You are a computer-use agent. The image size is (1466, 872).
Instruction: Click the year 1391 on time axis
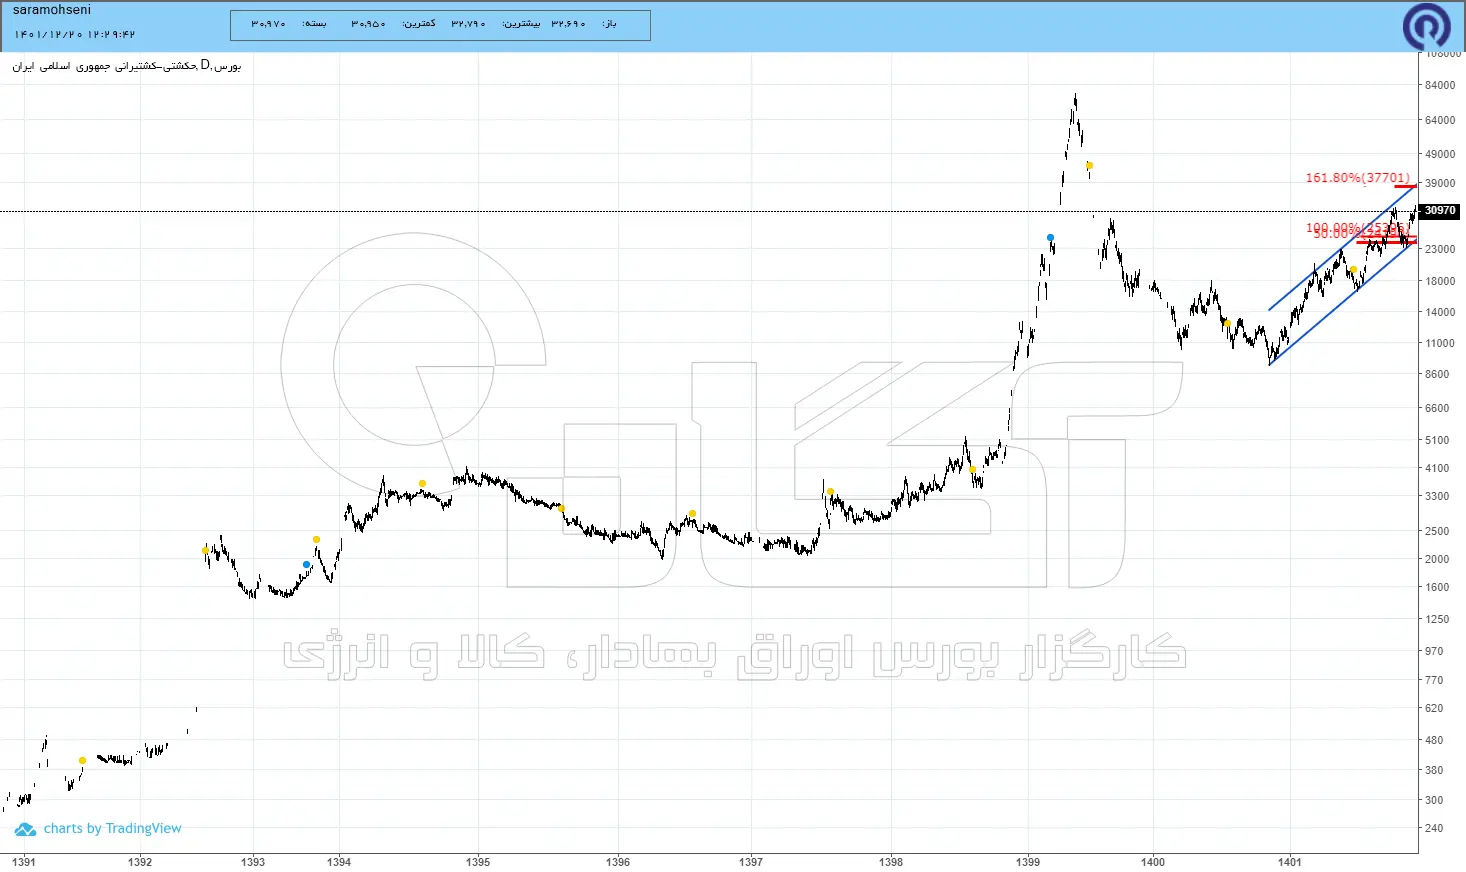coord(23,862)
